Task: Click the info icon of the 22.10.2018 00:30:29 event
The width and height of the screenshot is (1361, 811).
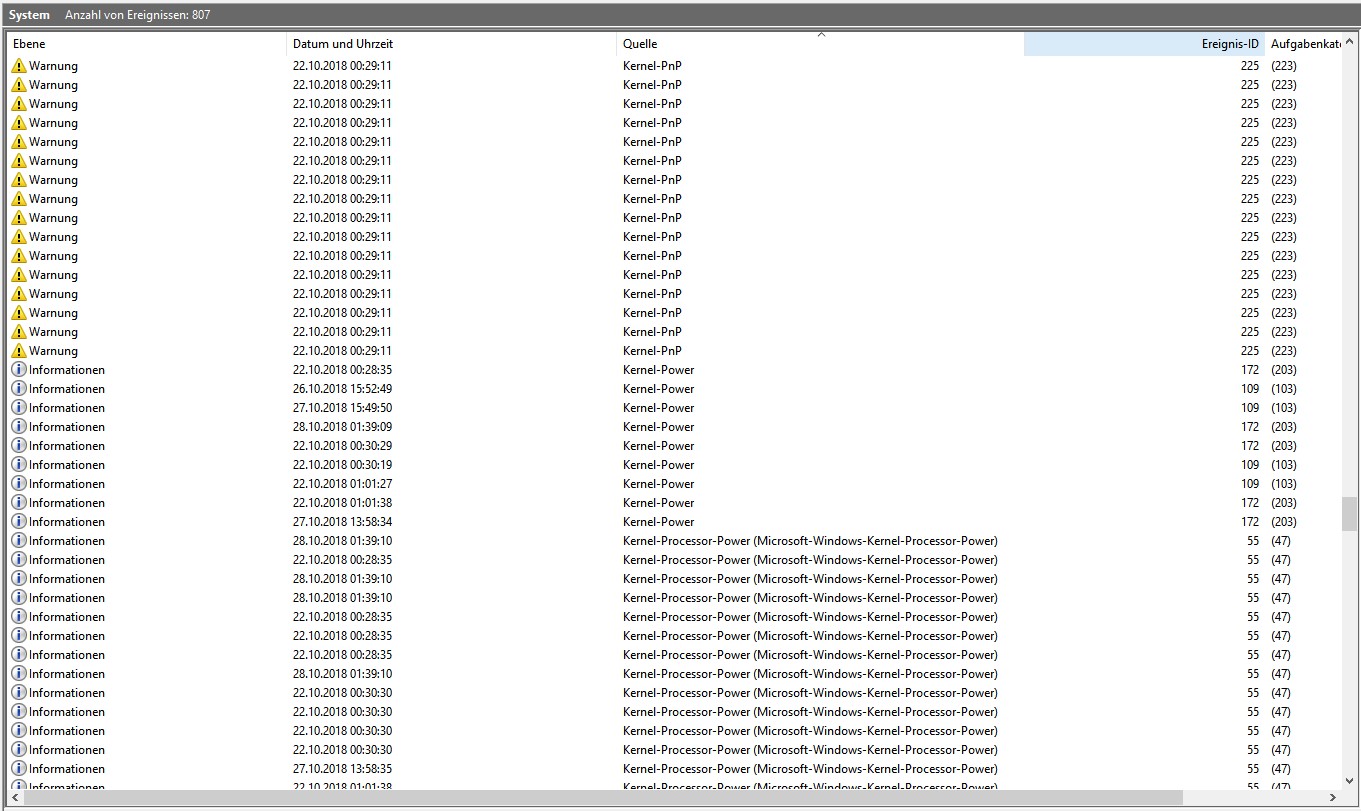Action: coord(19,446)
